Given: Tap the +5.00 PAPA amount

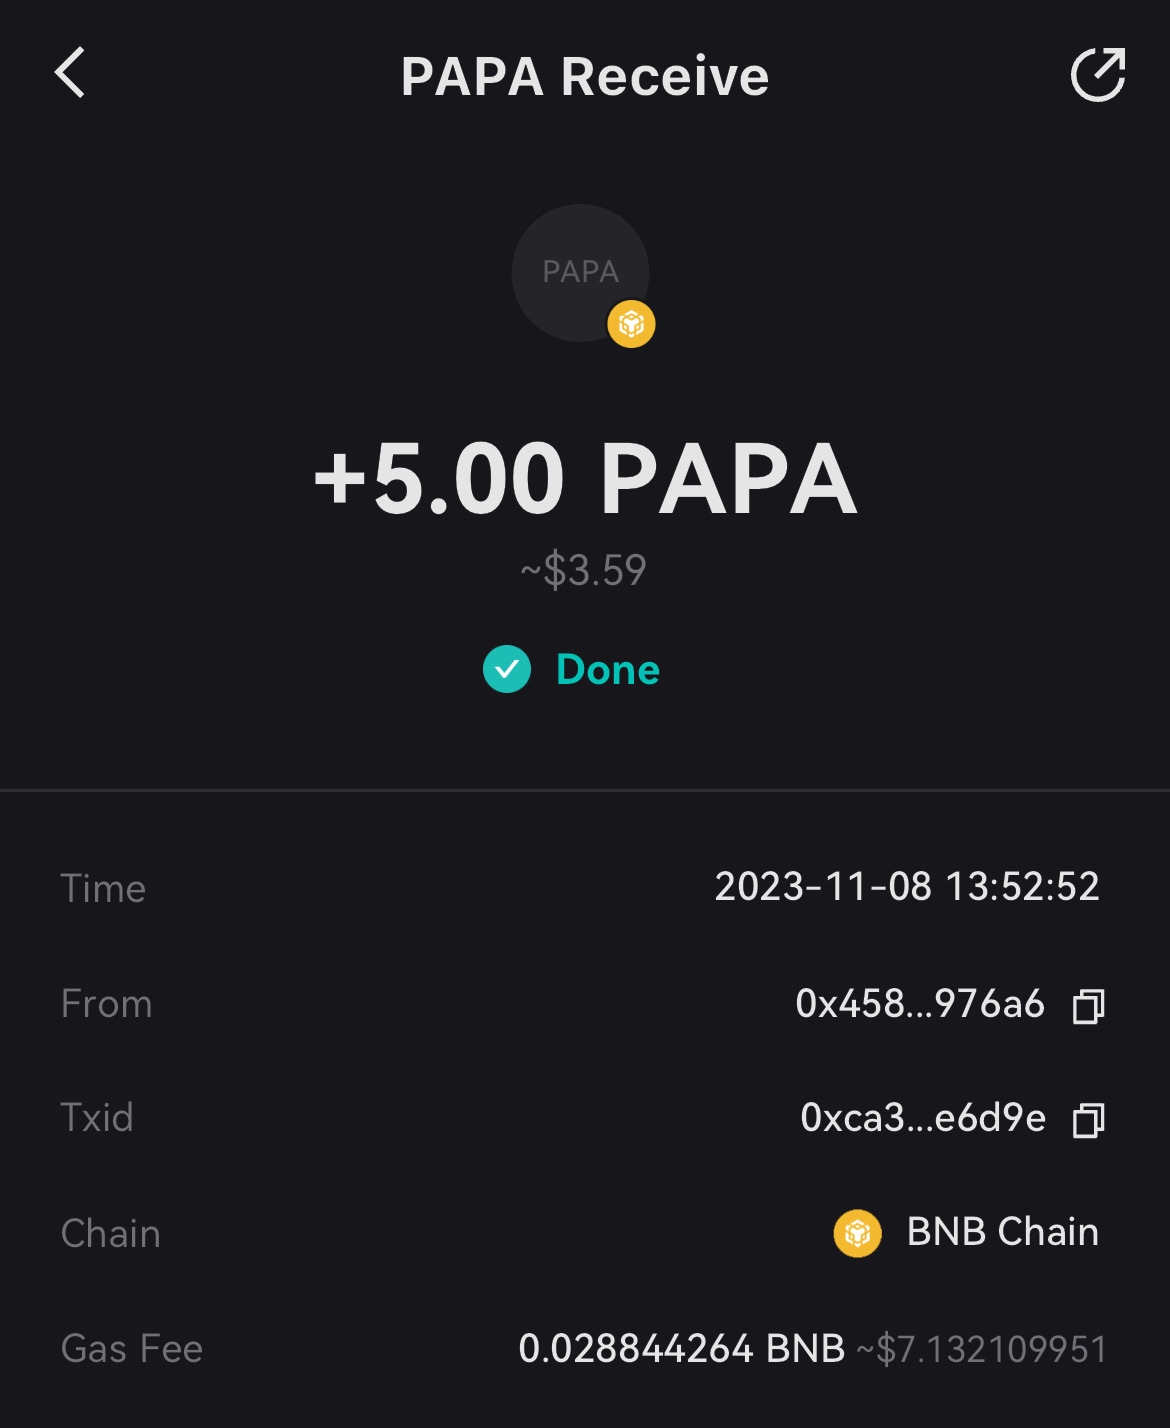Looking at the screenshot, I should [x=585, y=480].
